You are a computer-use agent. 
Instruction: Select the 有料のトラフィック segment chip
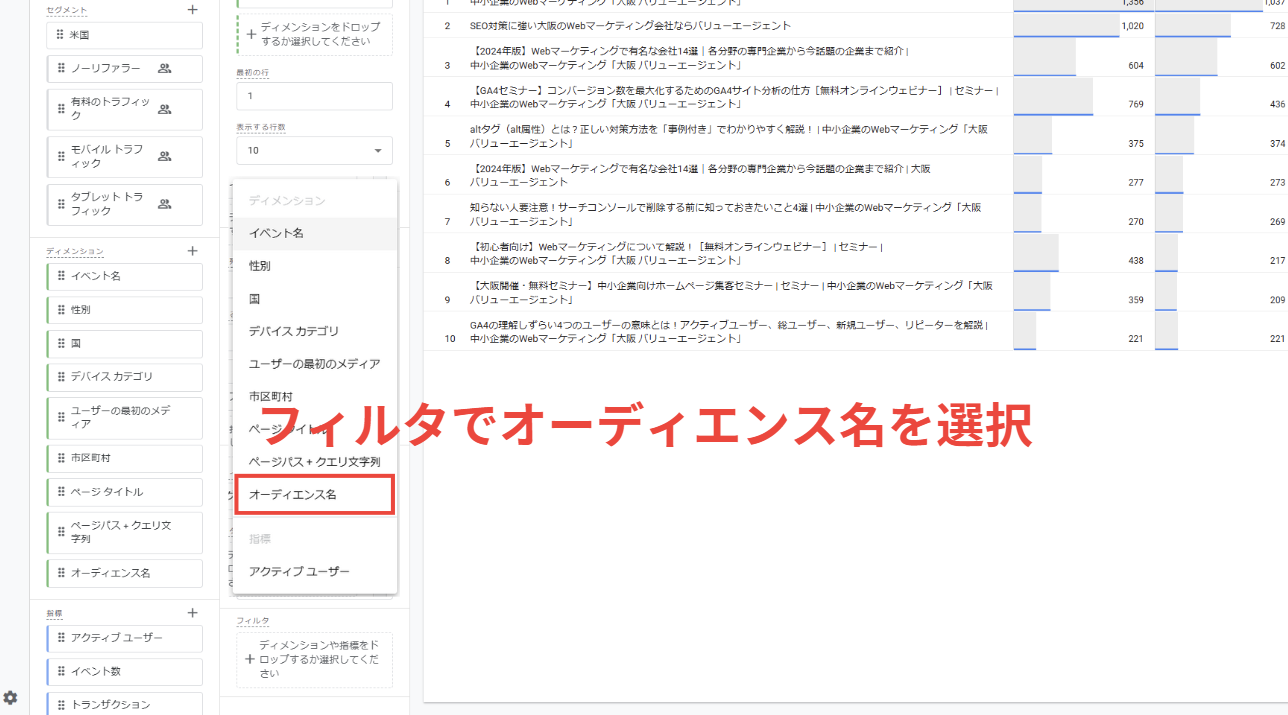pos(124,109)
